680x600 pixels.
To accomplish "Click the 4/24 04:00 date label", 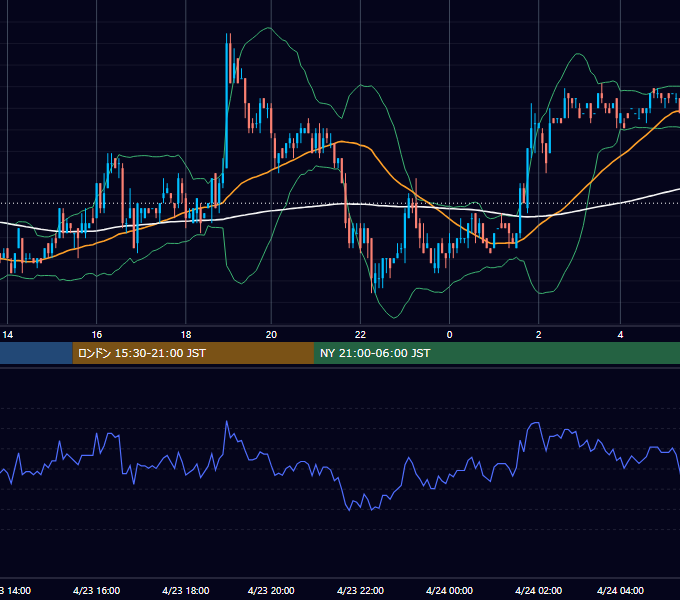I will 621,590.
